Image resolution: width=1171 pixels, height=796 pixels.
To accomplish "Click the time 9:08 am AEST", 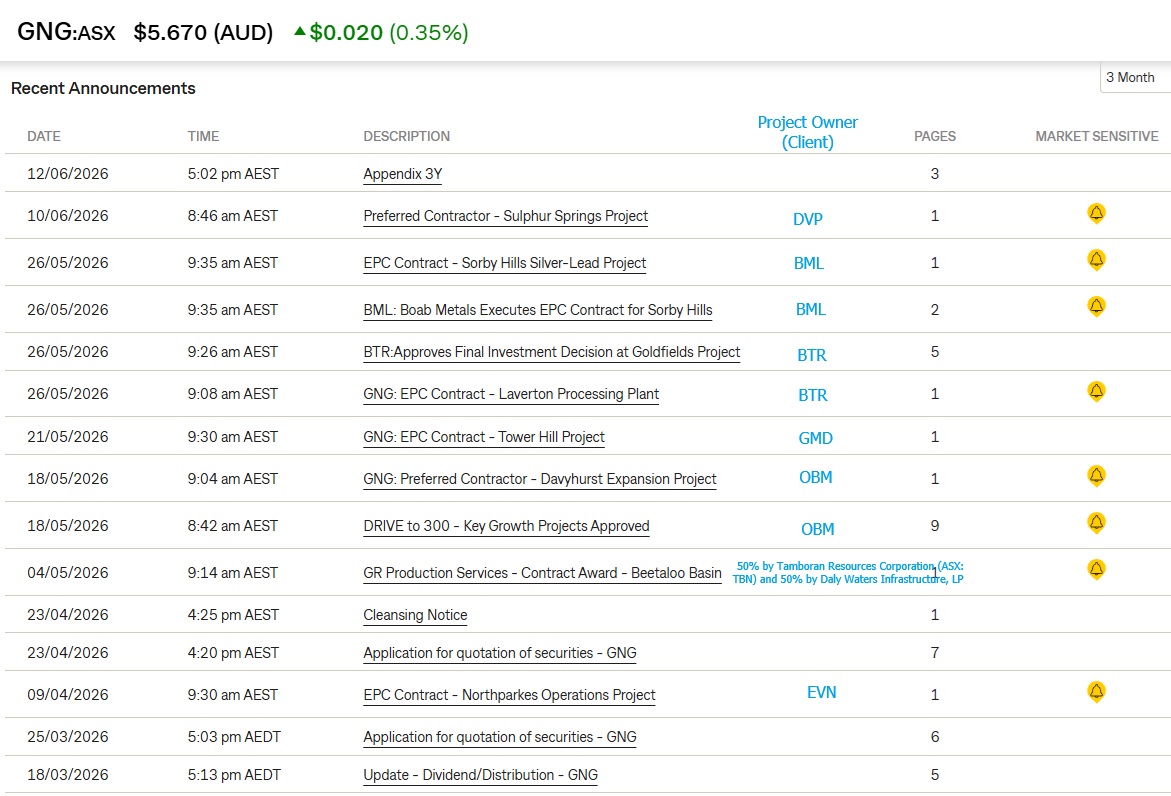I will pos(233,394).
